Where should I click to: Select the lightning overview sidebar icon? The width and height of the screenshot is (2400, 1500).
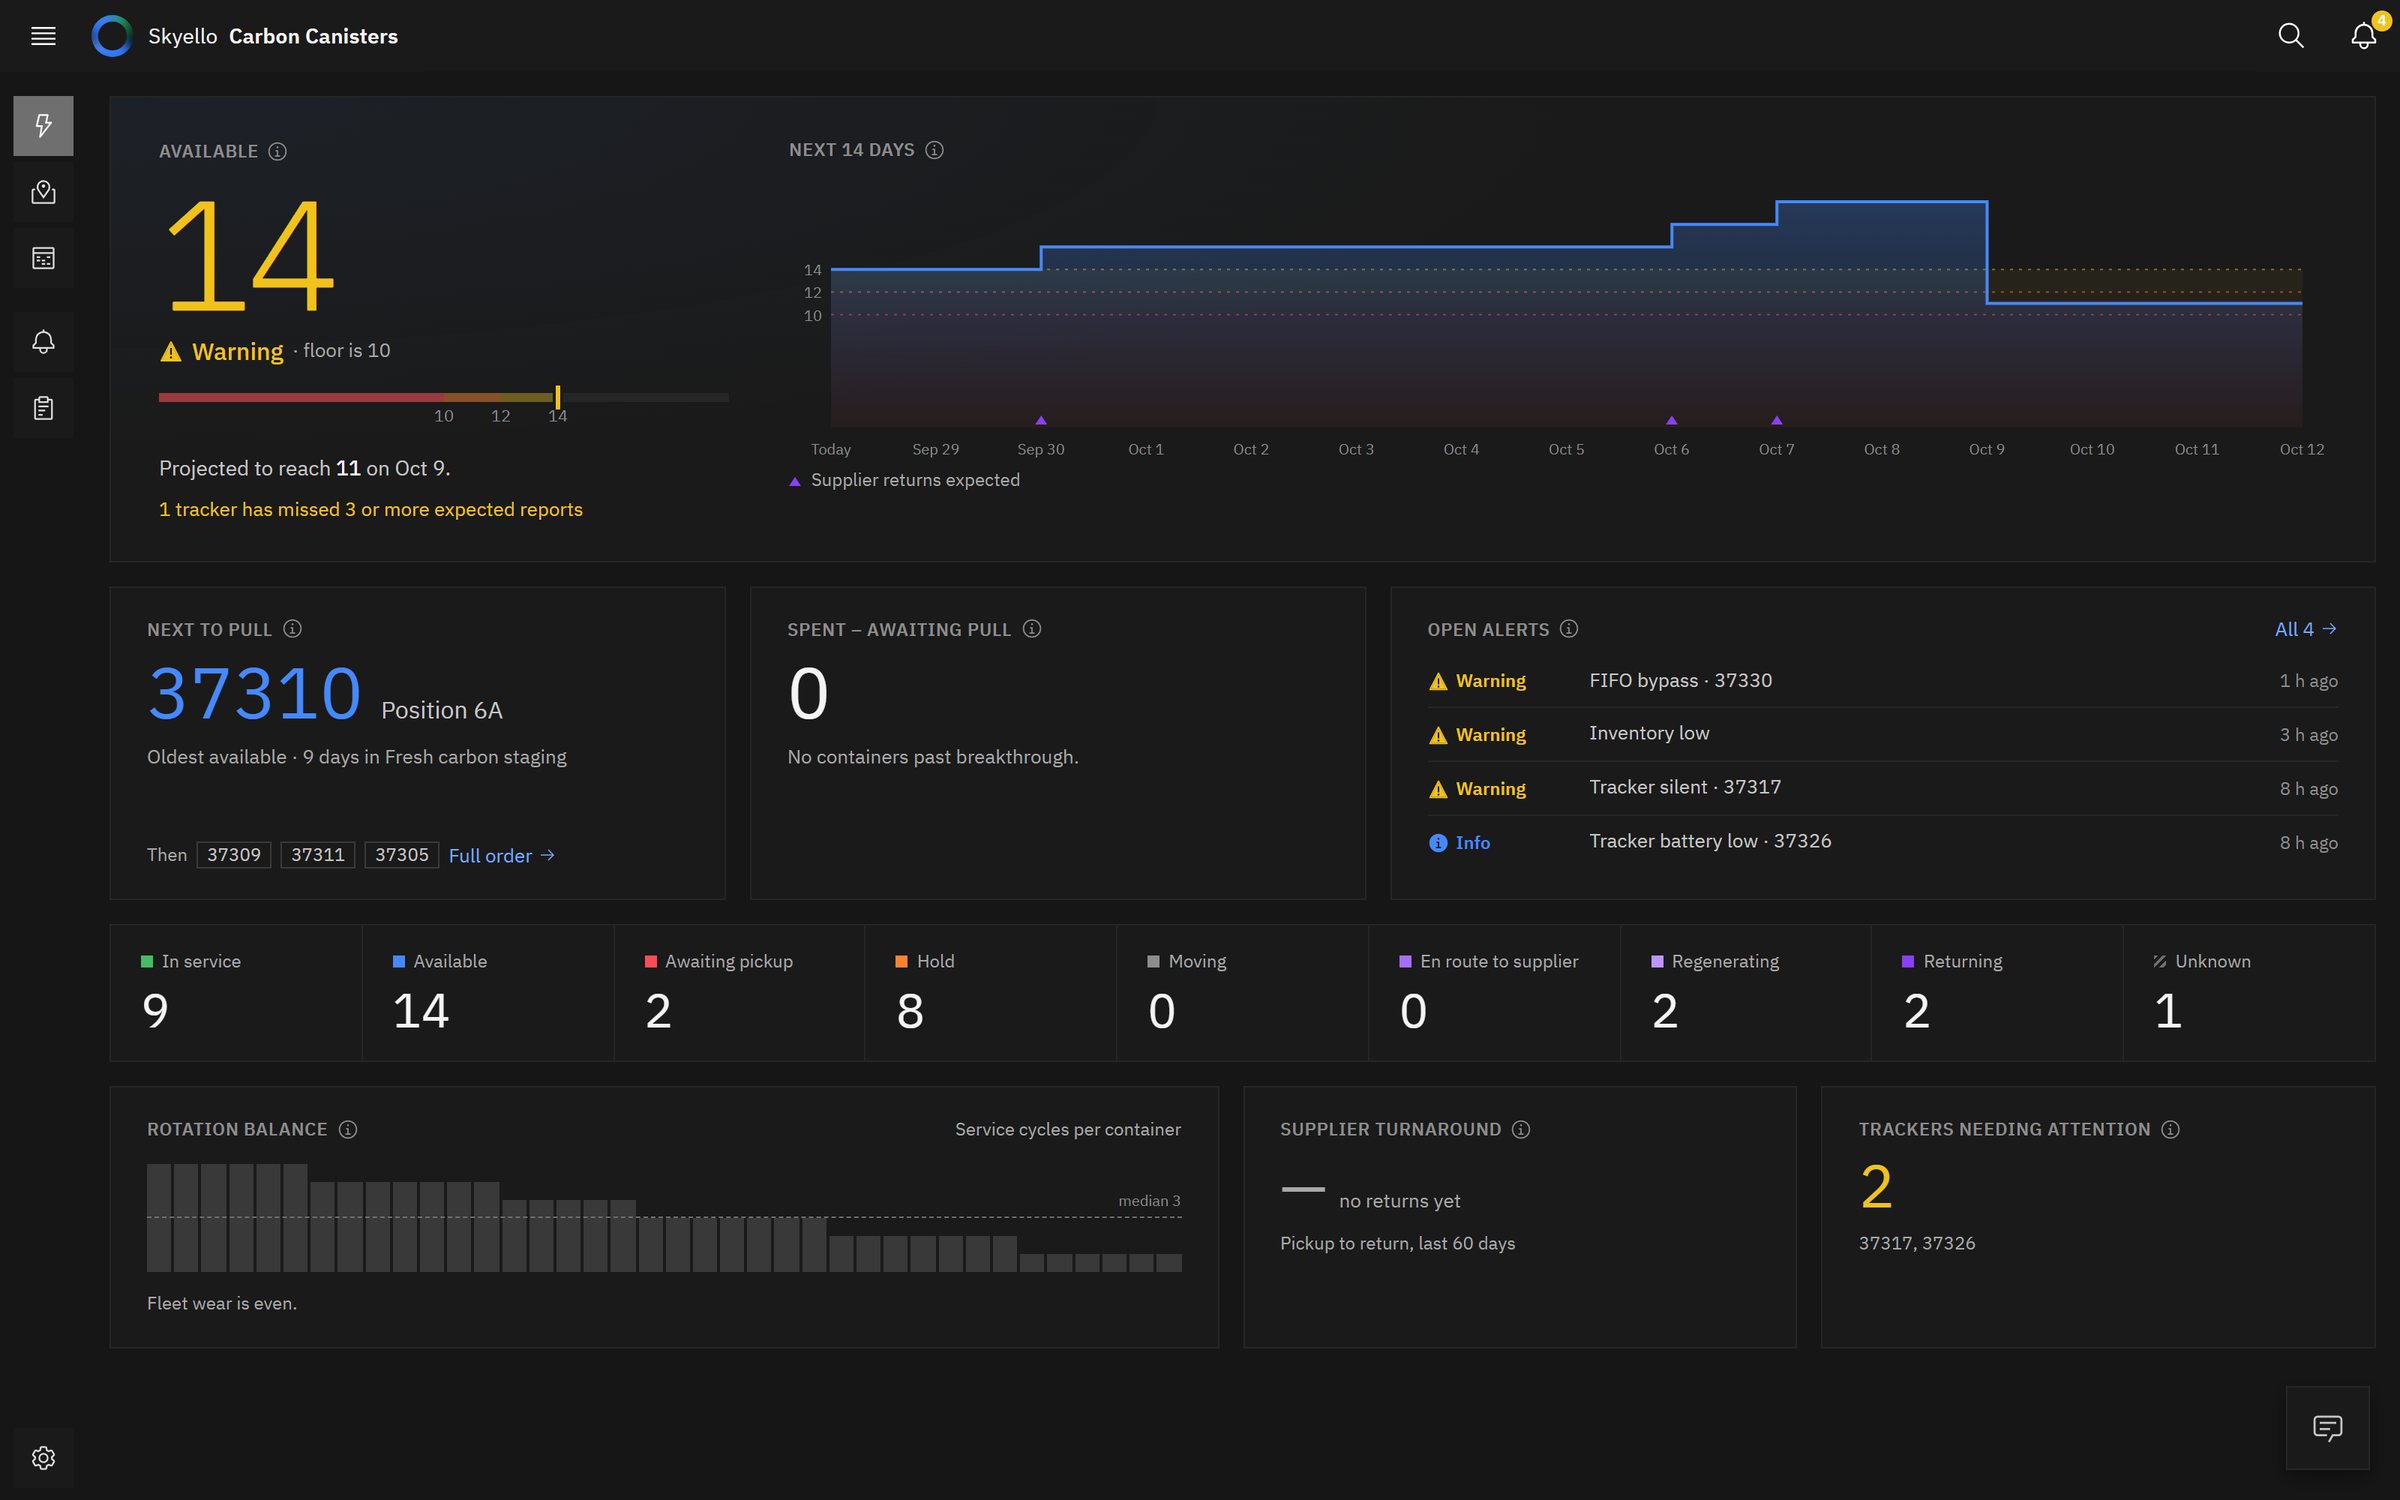43,125
